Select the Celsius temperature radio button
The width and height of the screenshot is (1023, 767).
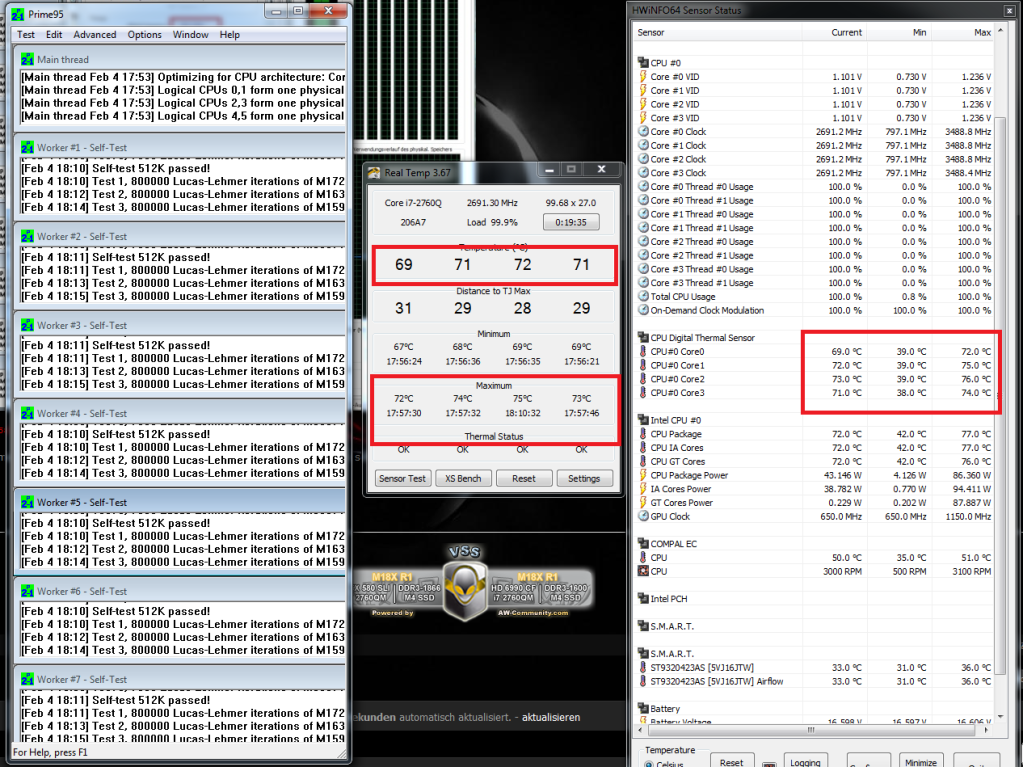pos(648,766)
